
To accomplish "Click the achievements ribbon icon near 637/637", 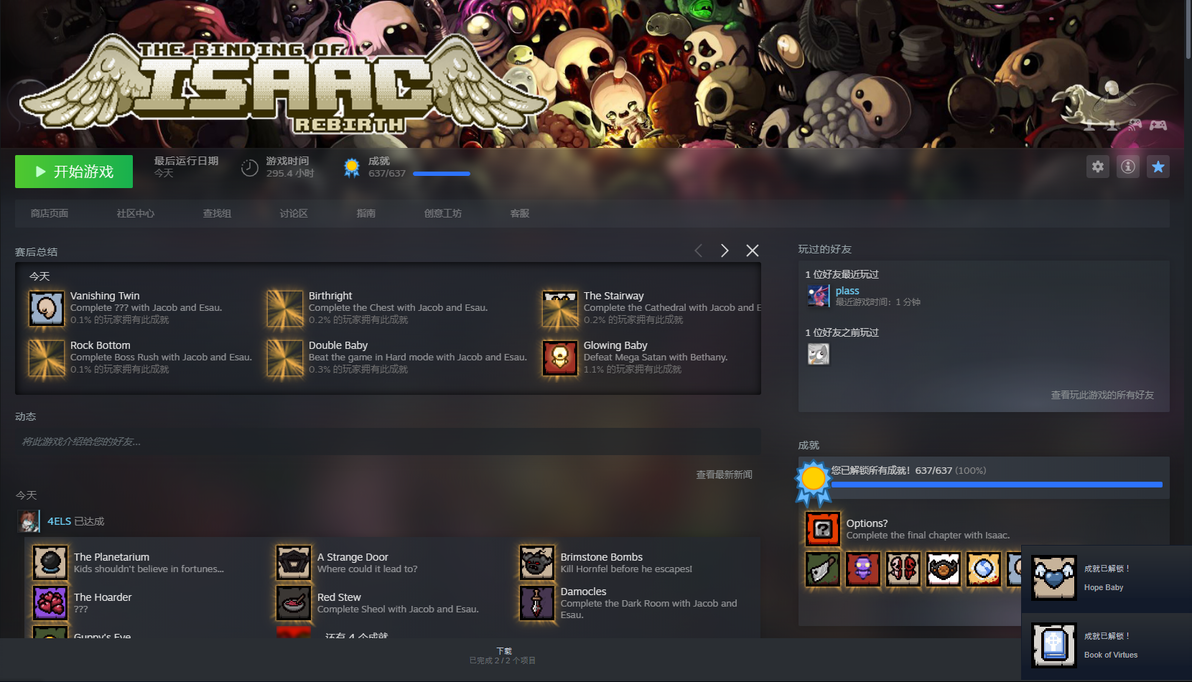I will pyautogui.click(x=351, y=167).
